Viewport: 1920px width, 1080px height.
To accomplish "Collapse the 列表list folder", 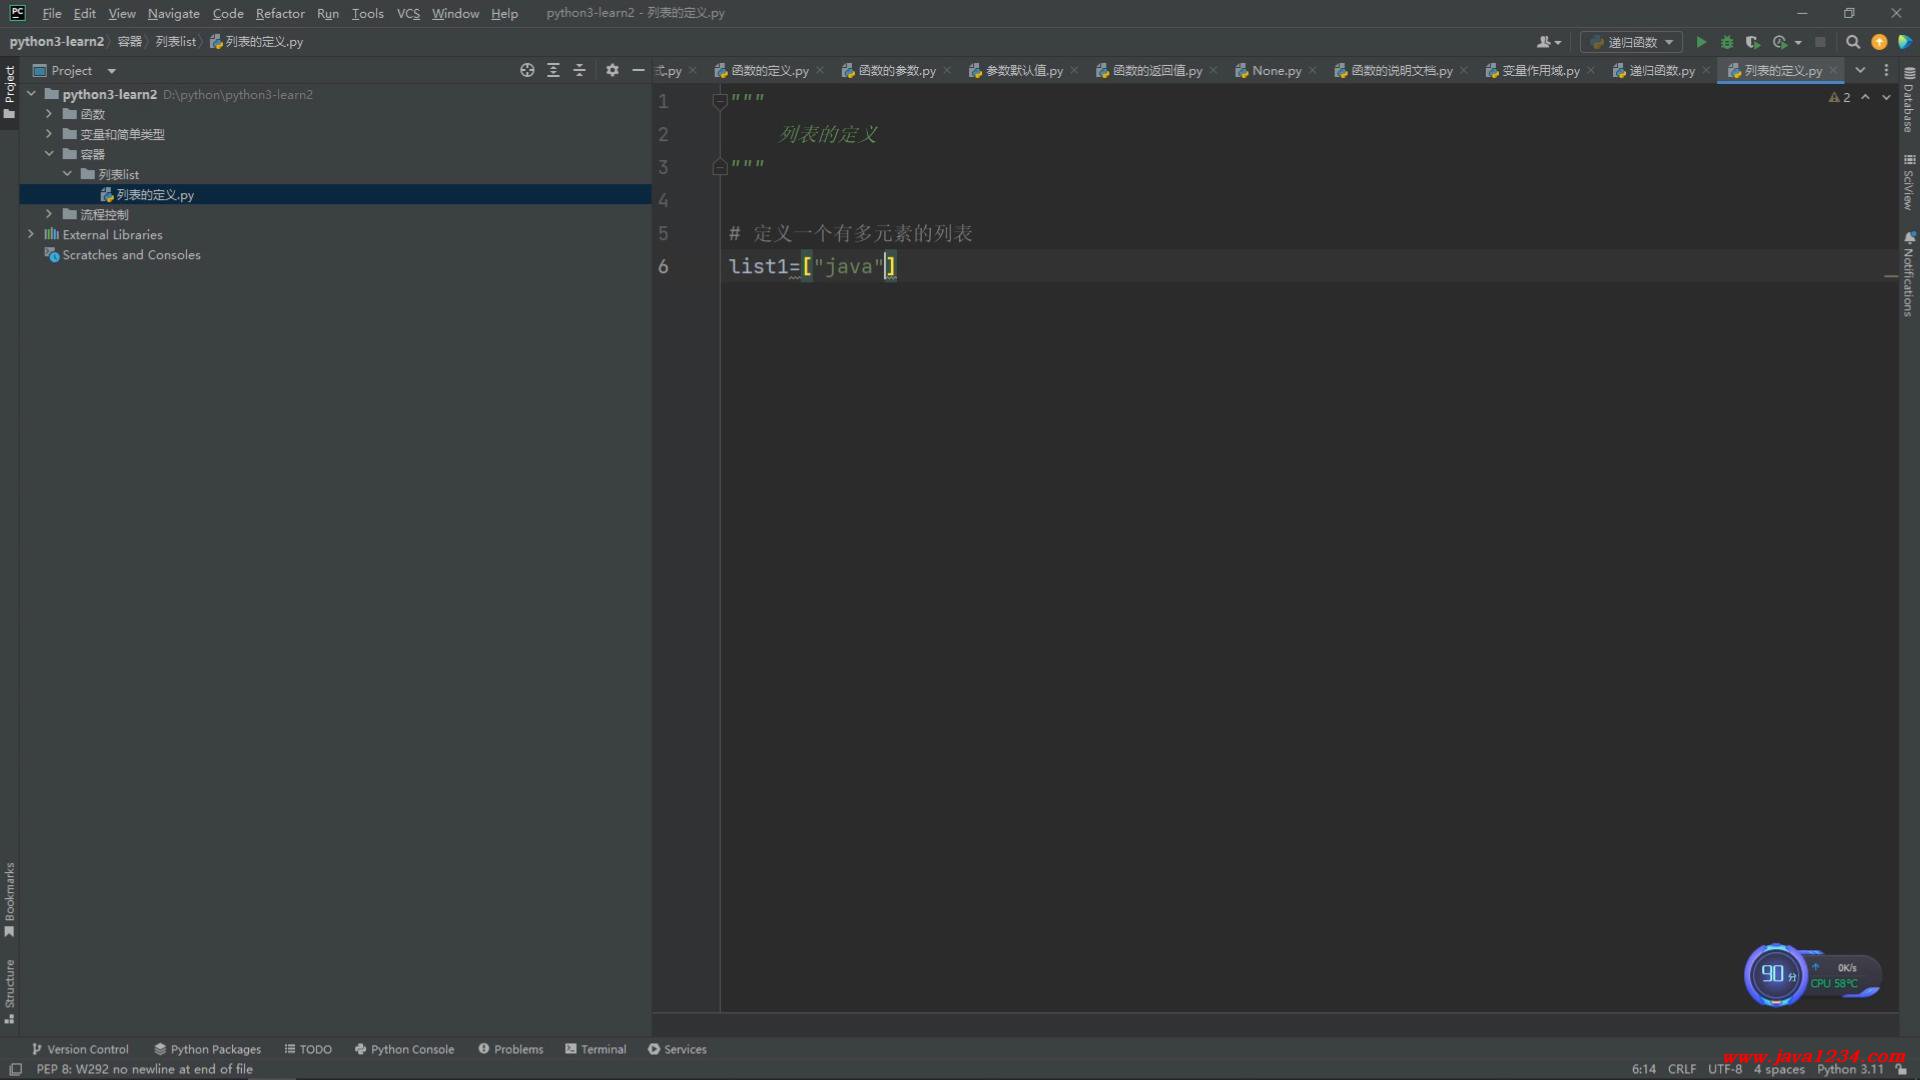I will pos(67,174).
